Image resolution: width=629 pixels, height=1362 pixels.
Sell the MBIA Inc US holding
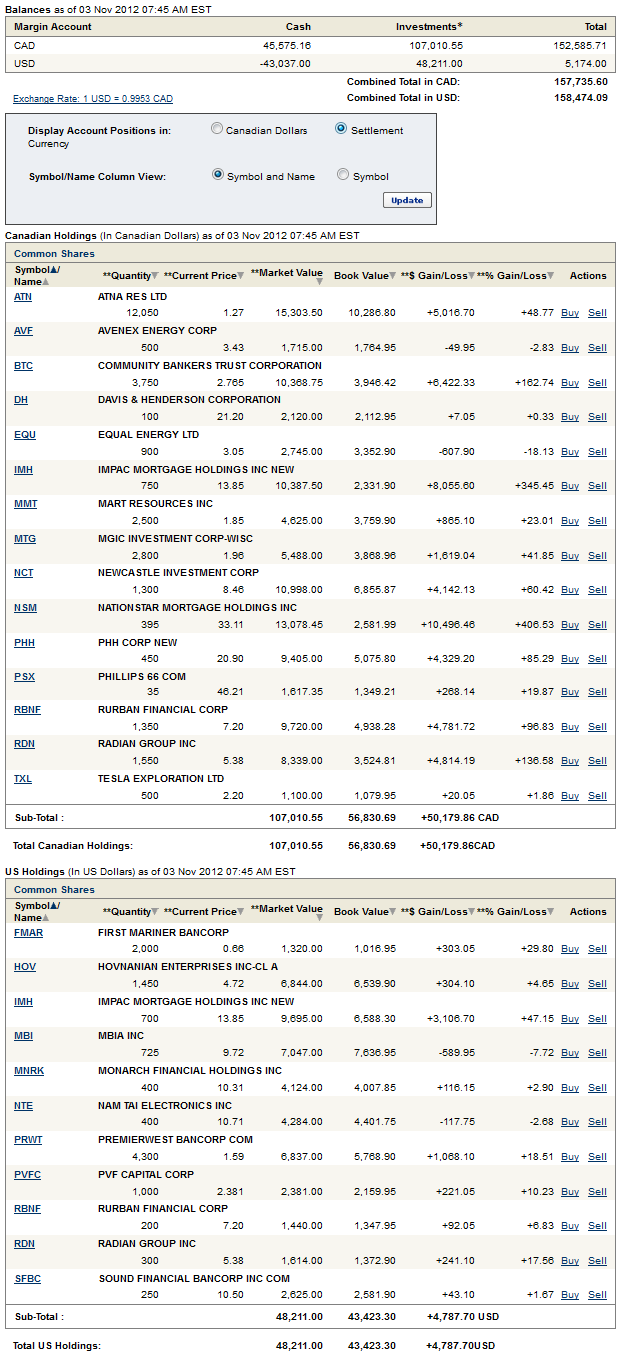click(597, 1053)
